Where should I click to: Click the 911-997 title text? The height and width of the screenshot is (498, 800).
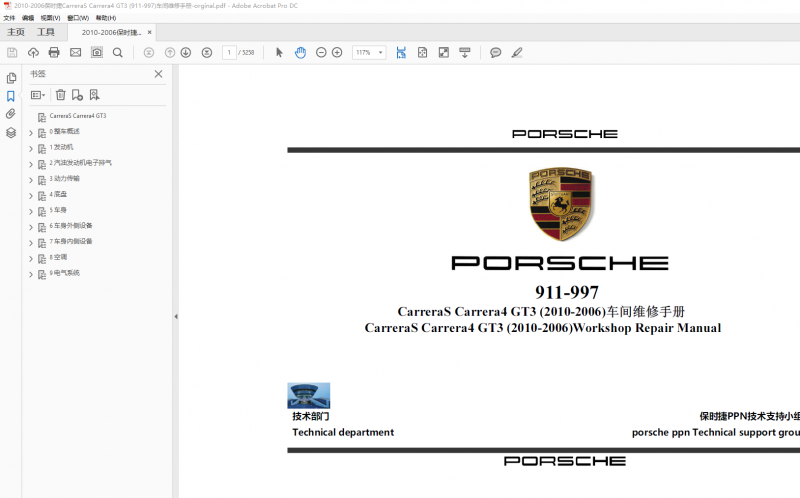[x=566, y=292]
